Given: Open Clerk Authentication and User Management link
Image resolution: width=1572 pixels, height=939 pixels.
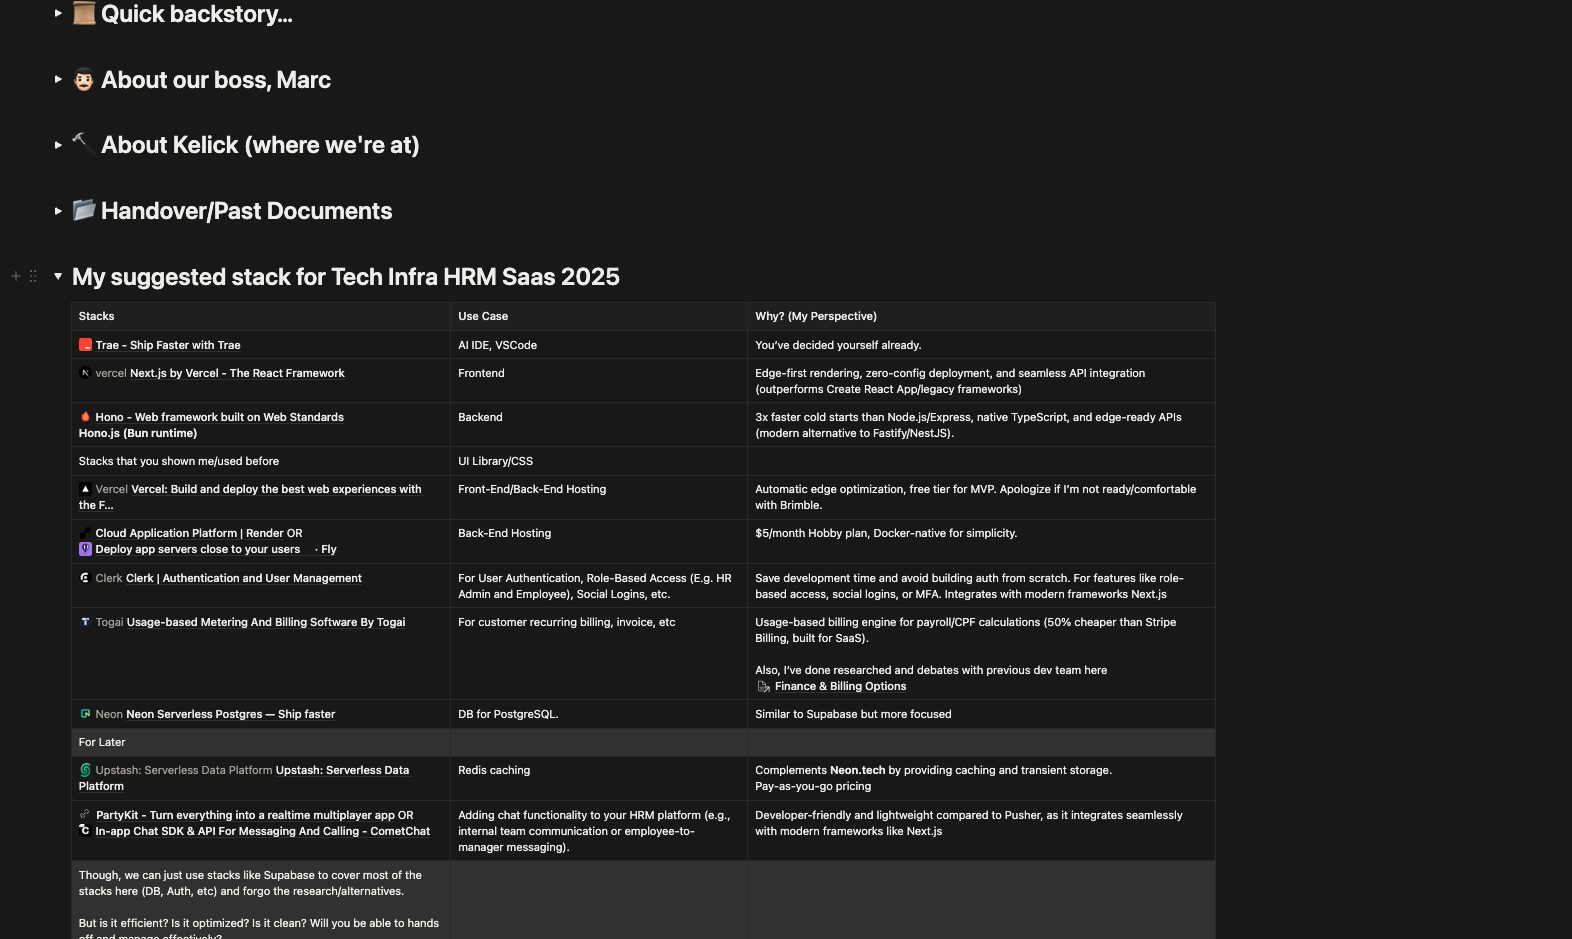Looking at the screenshot, I should pos(243,578).
